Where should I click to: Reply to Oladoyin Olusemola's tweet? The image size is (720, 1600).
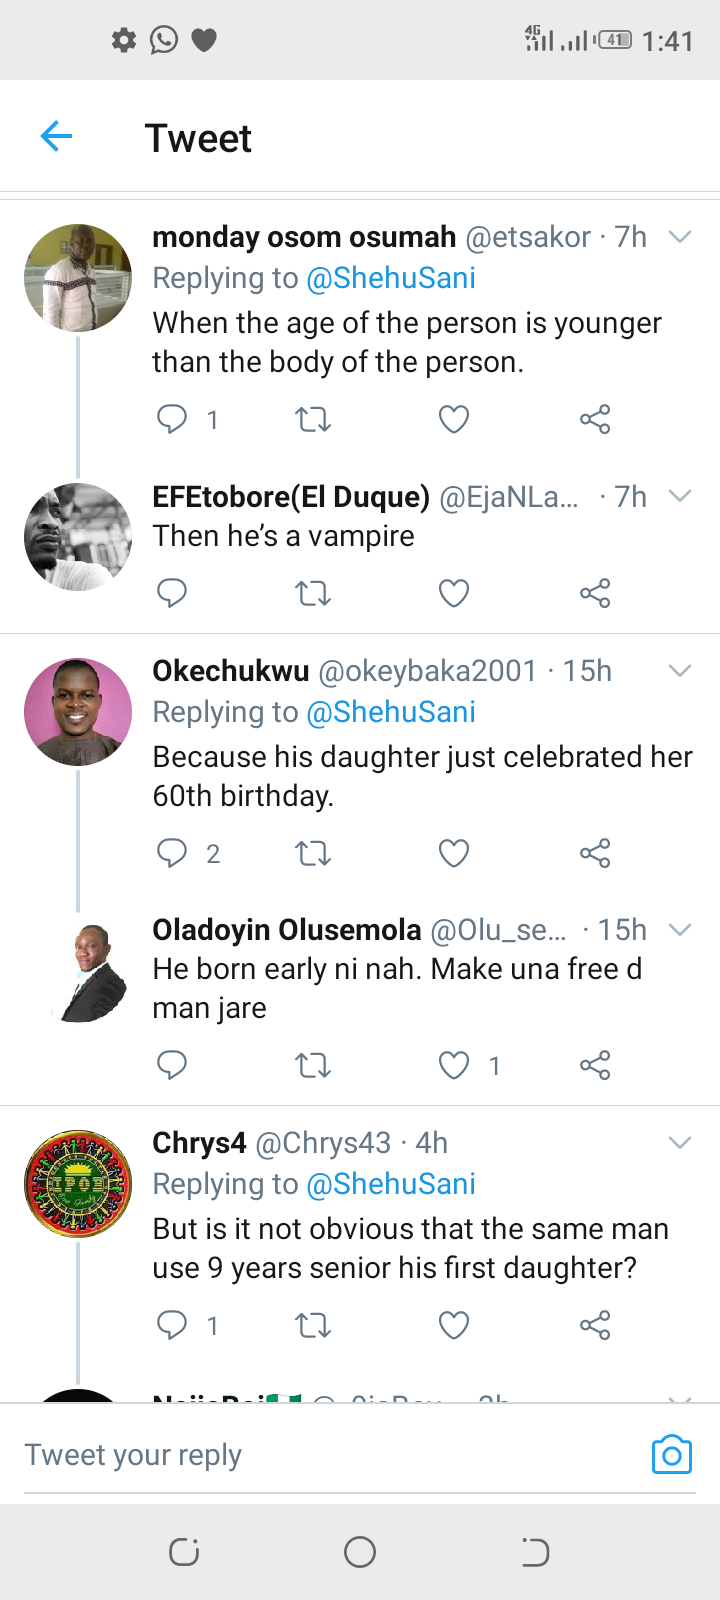click(172, 1065)
